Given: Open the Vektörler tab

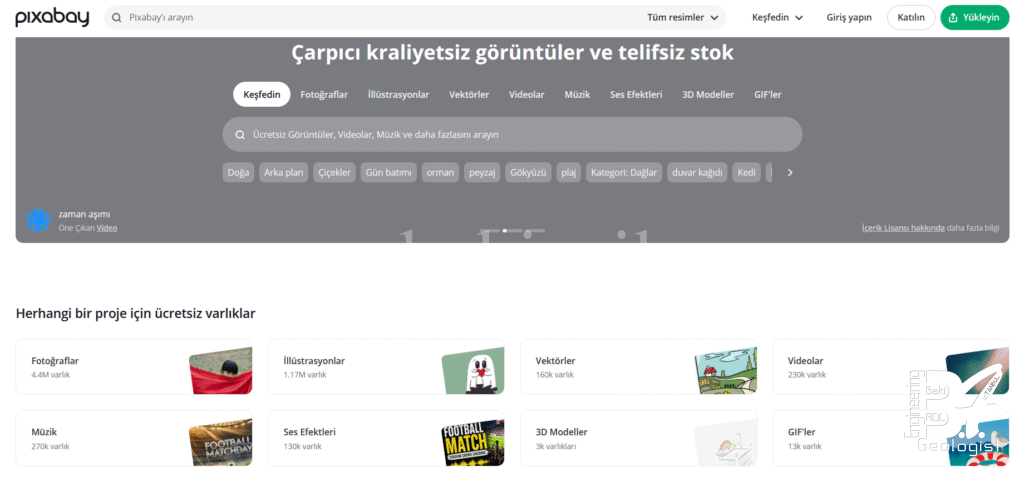Looking at the screenshot, I should click(x=469, y=95).
